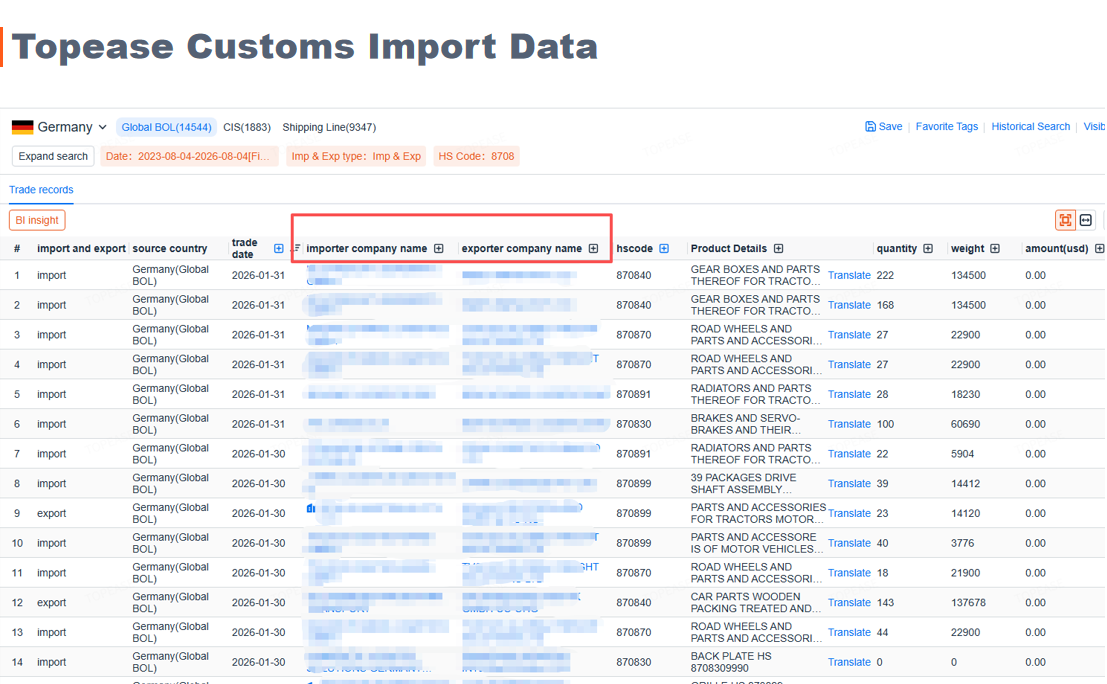Switch to the CIS(1883) tab
The image size is (1107, 684).
click(x=247, y=127)
